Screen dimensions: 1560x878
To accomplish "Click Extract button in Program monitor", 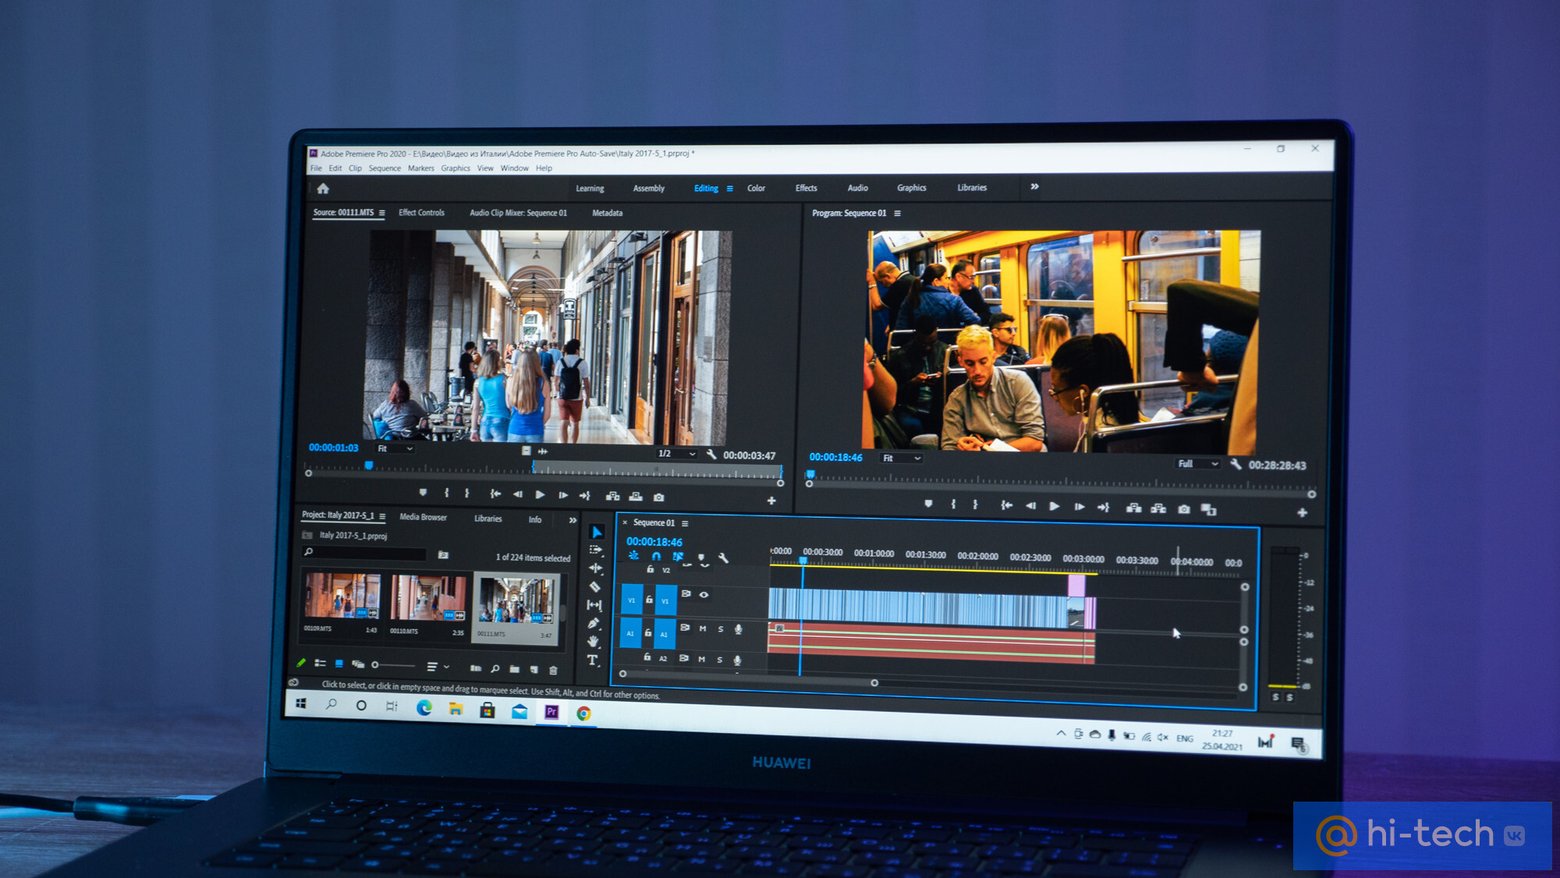I will [1158, 508].
